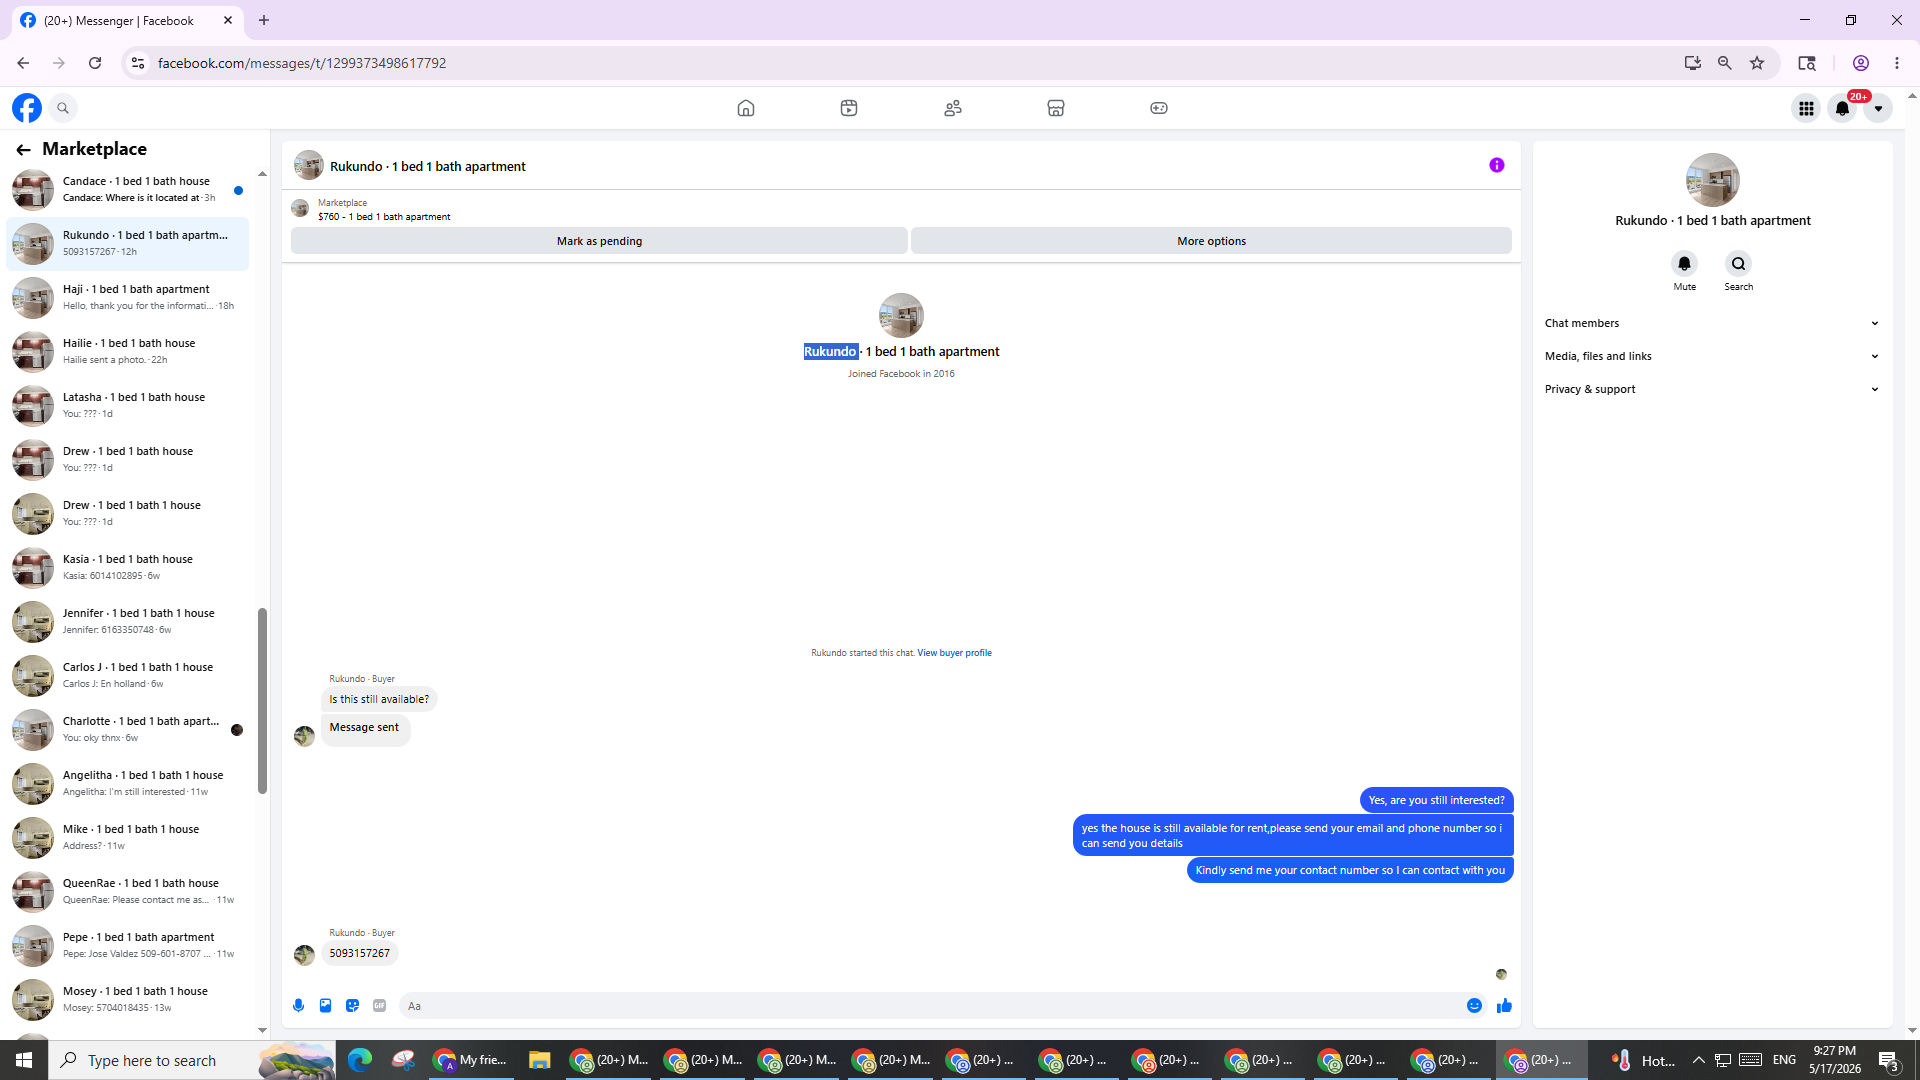Open the Facebook Reels video icon
1920x1080 pixels.
pyautogui.click(x=849, y=108)
